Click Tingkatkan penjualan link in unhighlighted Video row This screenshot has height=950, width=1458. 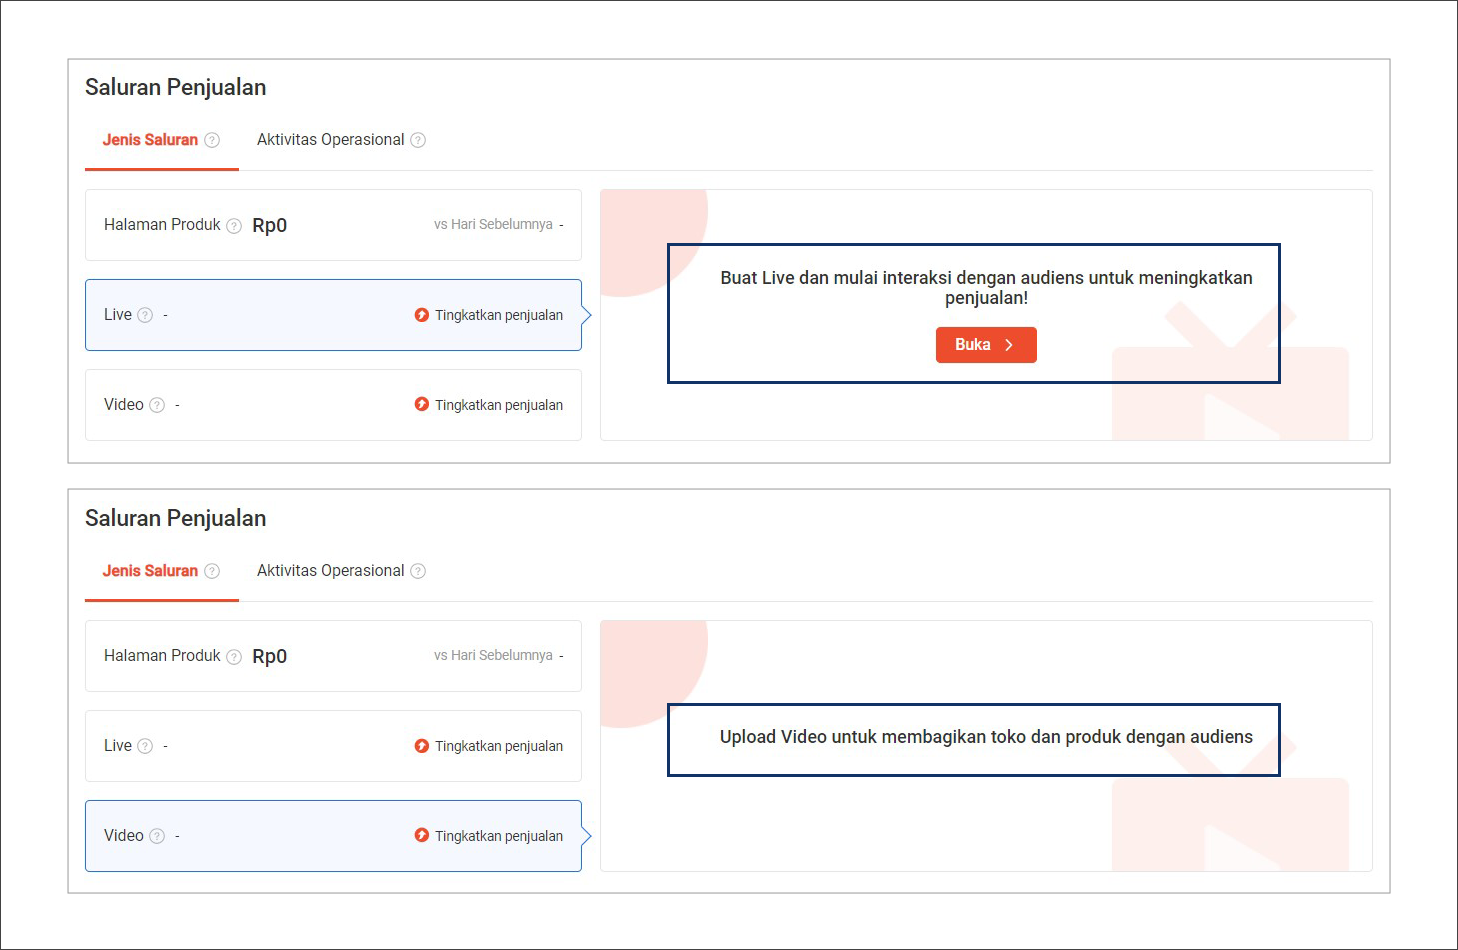[498, 405]
